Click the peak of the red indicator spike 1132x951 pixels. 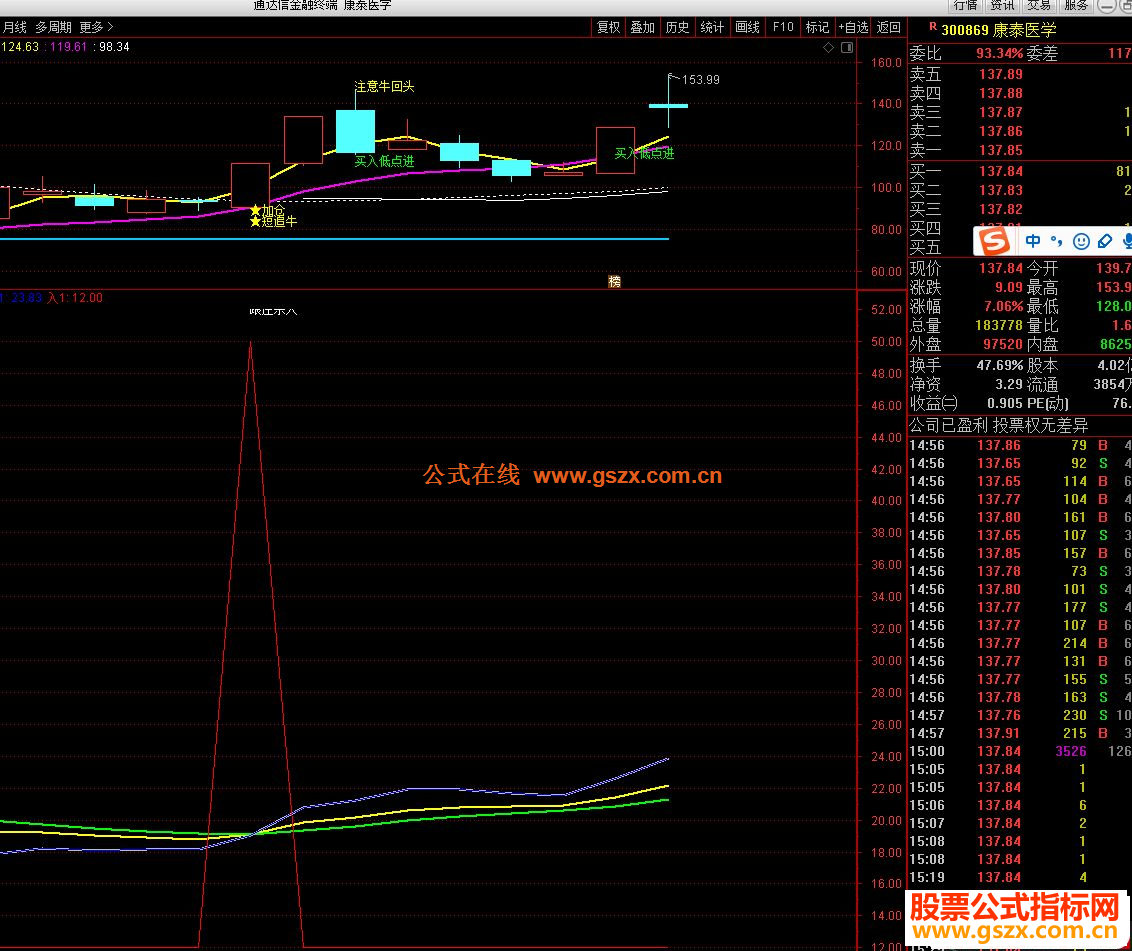pyautogui.click(x=251, y=342)
